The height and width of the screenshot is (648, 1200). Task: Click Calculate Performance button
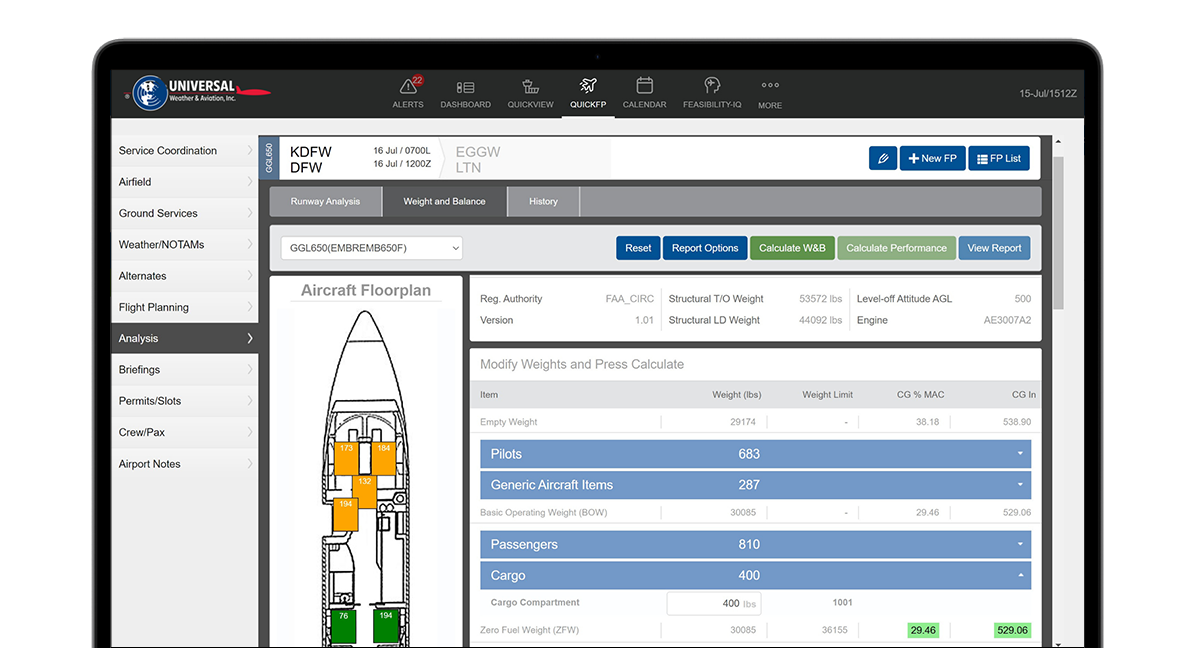[x=896, y=248]
